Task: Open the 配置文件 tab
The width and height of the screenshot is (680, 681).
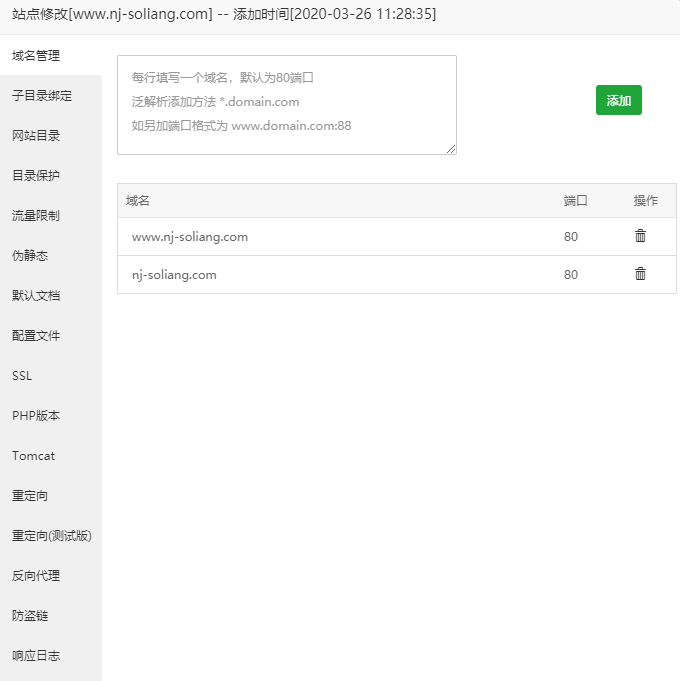Action: [51, 336]
